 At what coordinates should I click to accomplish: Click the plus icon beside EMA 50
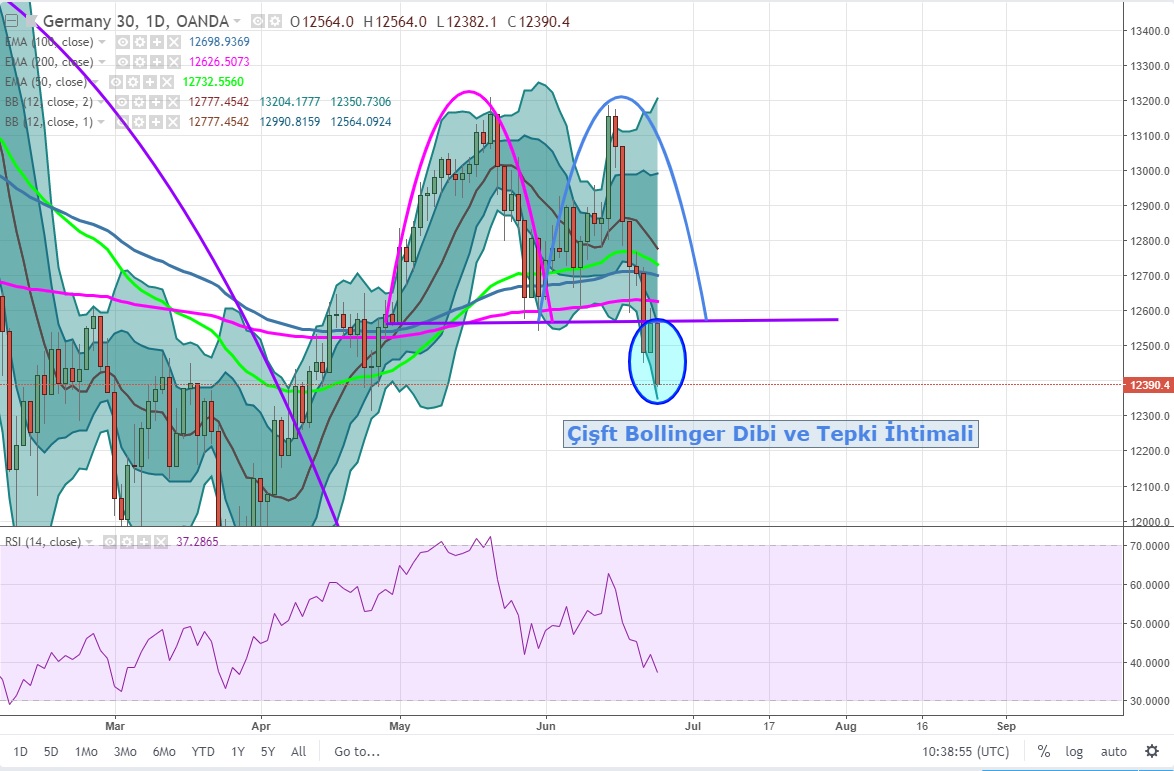point(150,81)
